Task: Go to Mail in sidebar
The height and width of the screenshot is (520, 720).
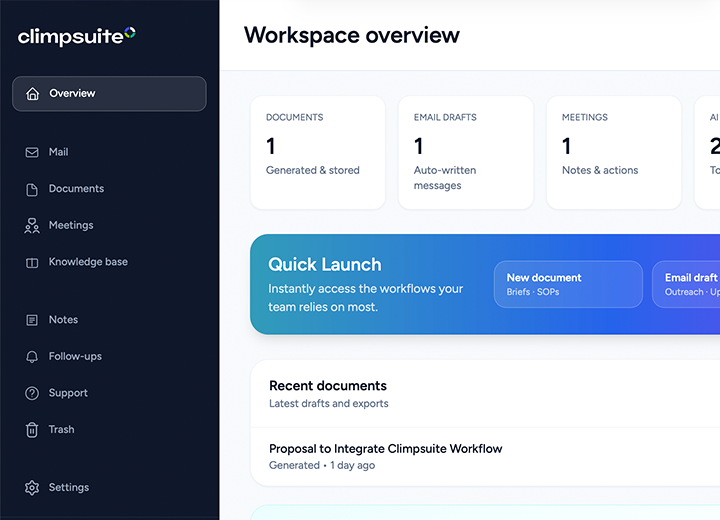Action: [58, 152]
